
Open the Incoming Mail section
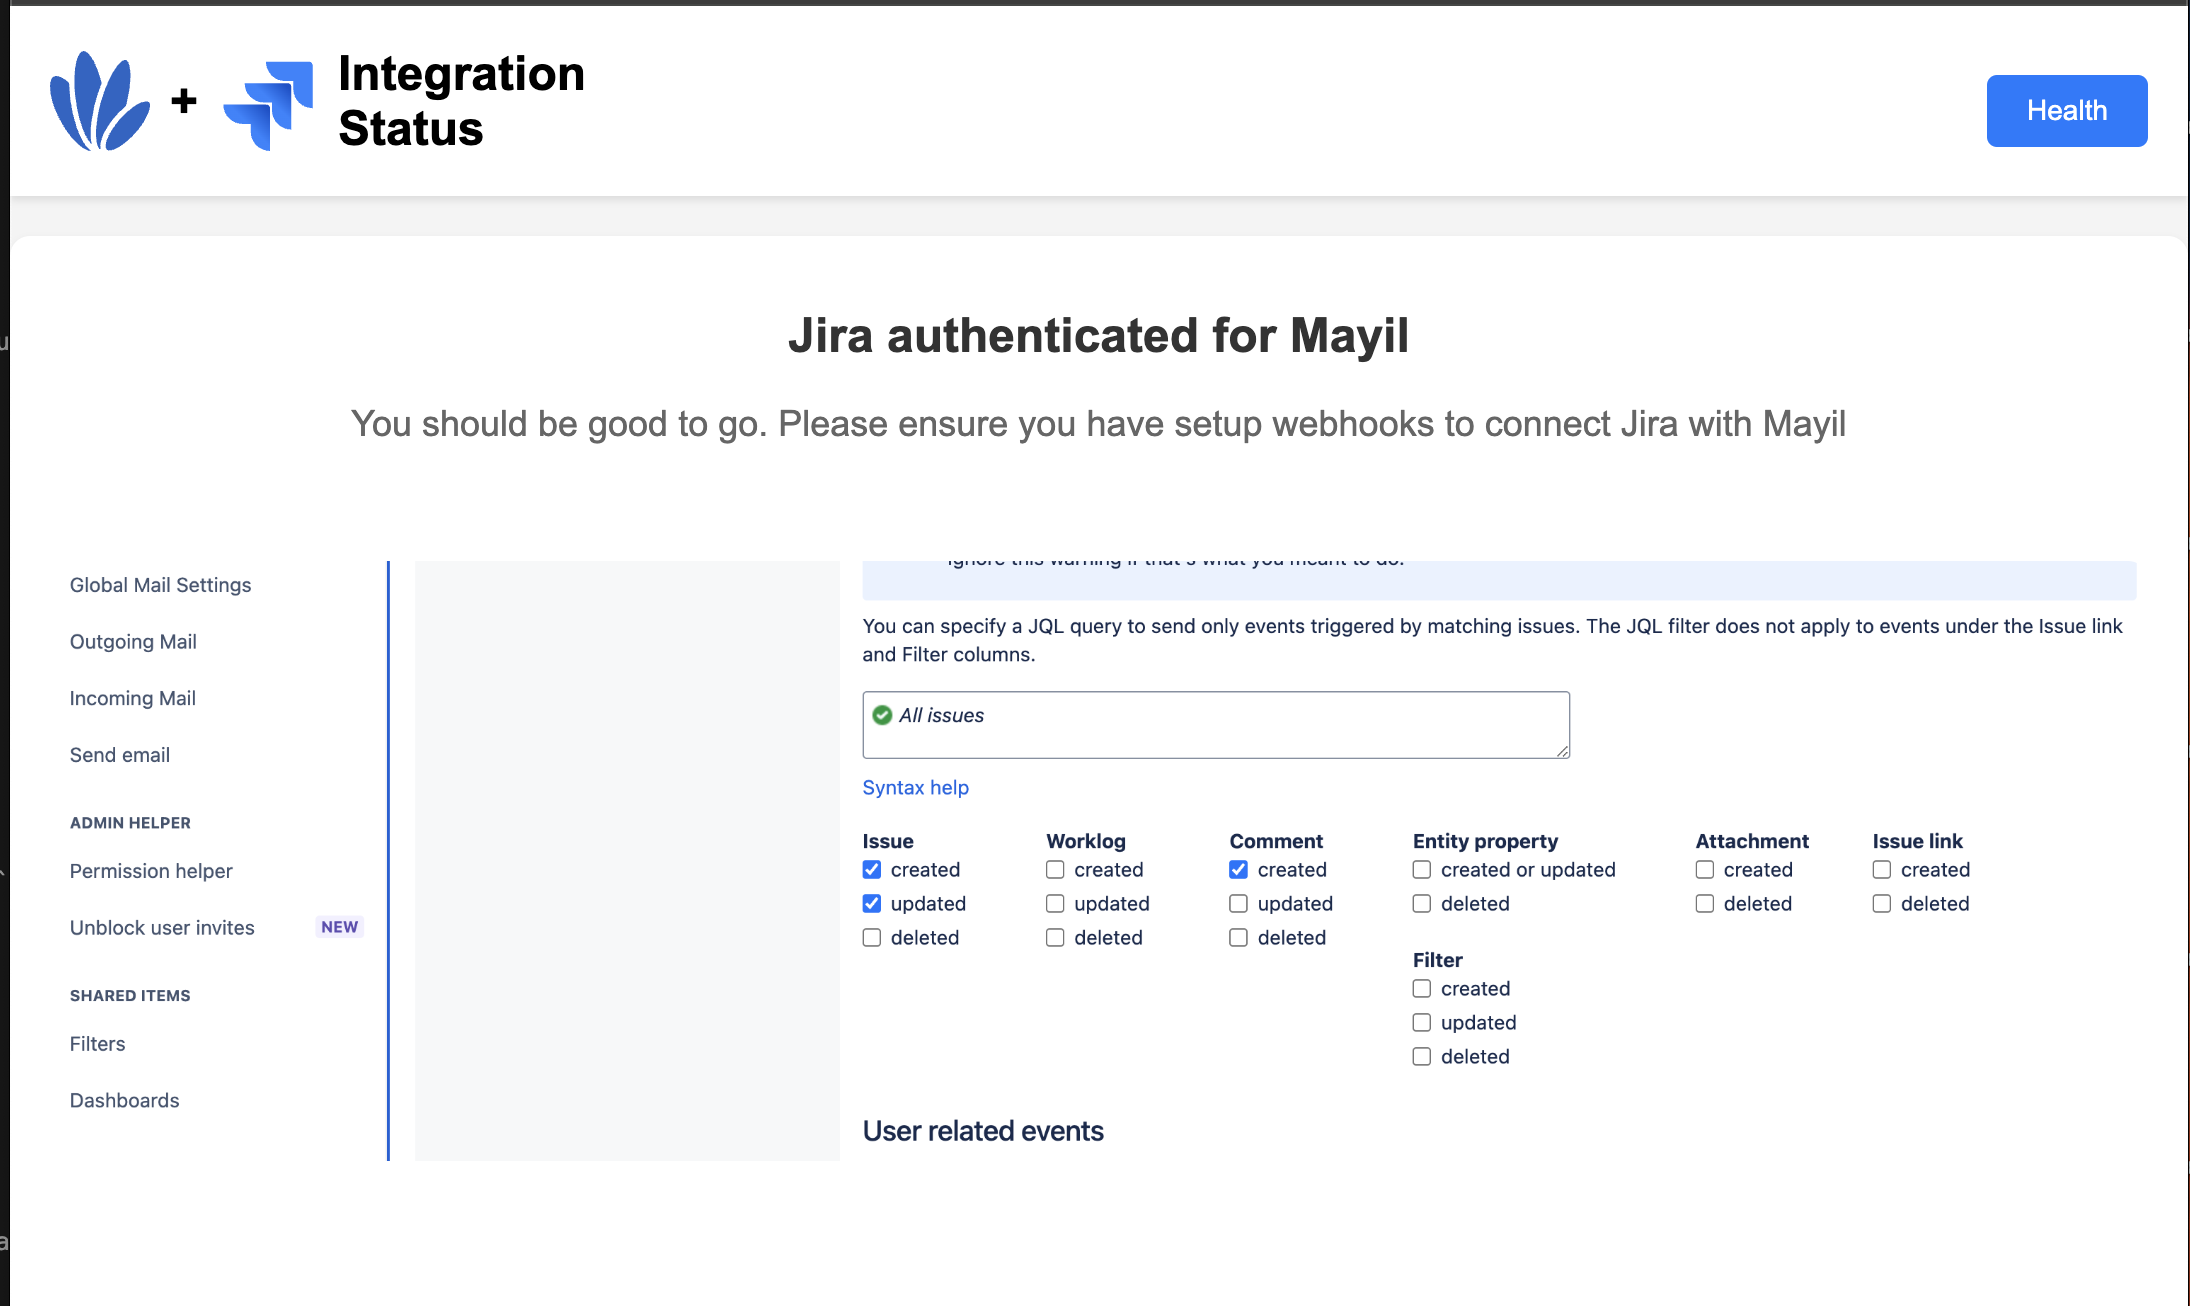(133, 698)
